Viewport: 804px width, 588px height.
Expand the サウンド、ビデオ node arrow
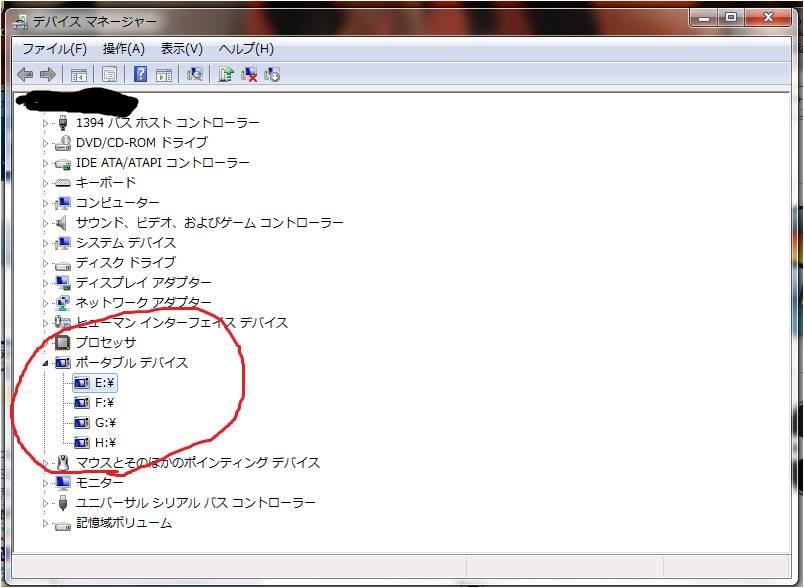[45, 223]
